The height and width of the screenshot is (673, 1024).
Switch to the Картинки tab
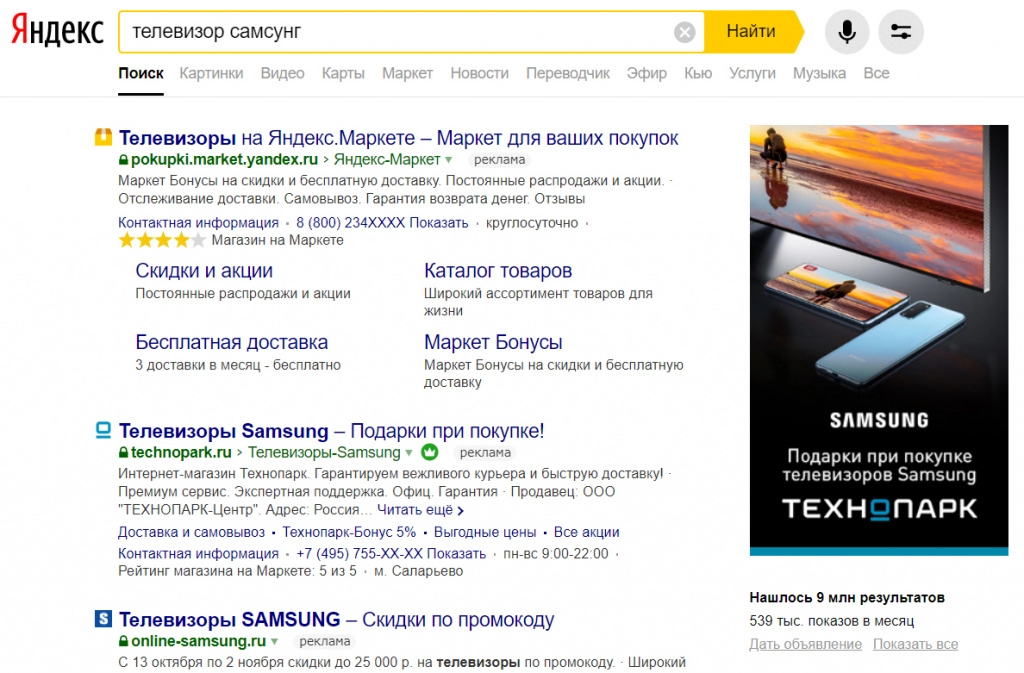pyautogui.click(x=211, y=73)
